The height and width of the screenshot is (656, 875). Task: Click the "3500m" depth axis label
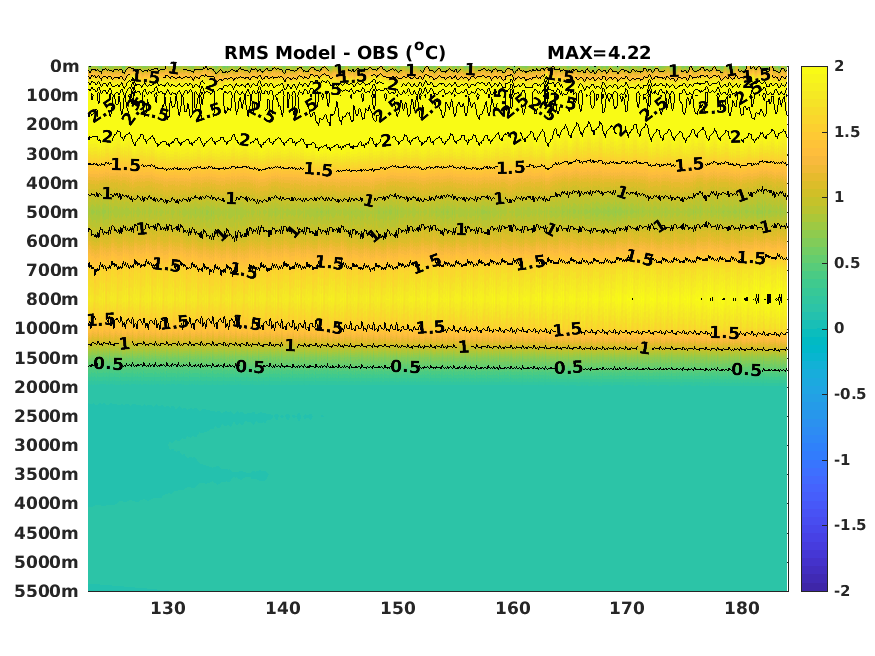(47, 474)
